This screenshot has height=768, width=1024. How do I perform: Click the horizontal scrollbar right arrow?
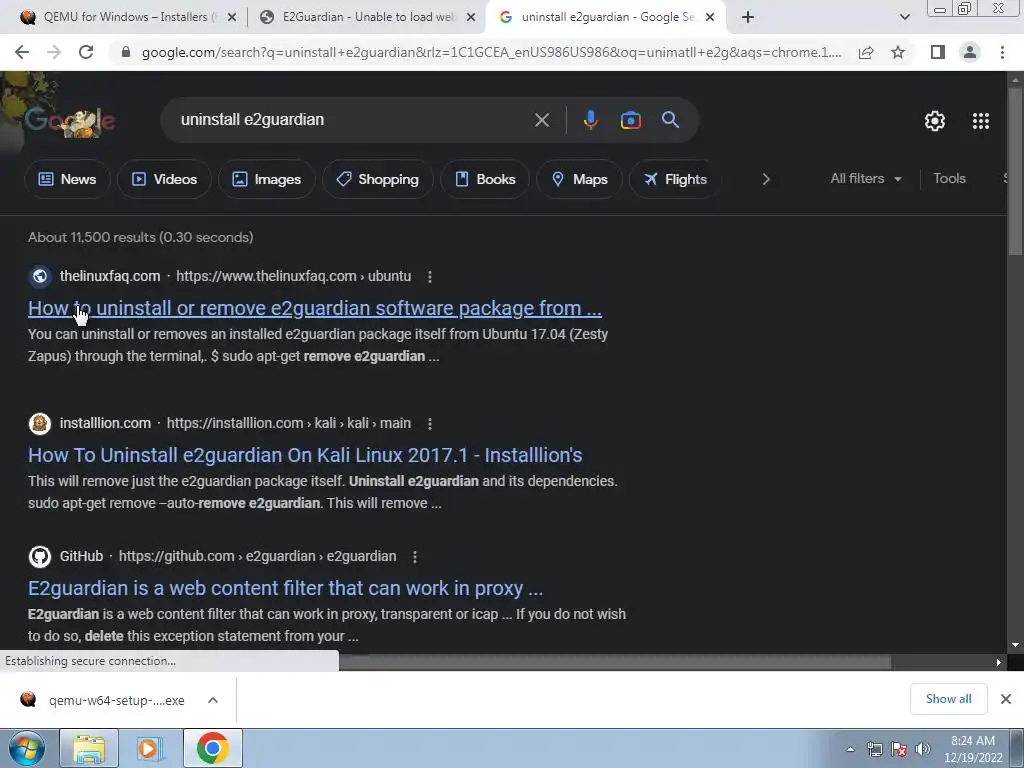coord(999,662)
